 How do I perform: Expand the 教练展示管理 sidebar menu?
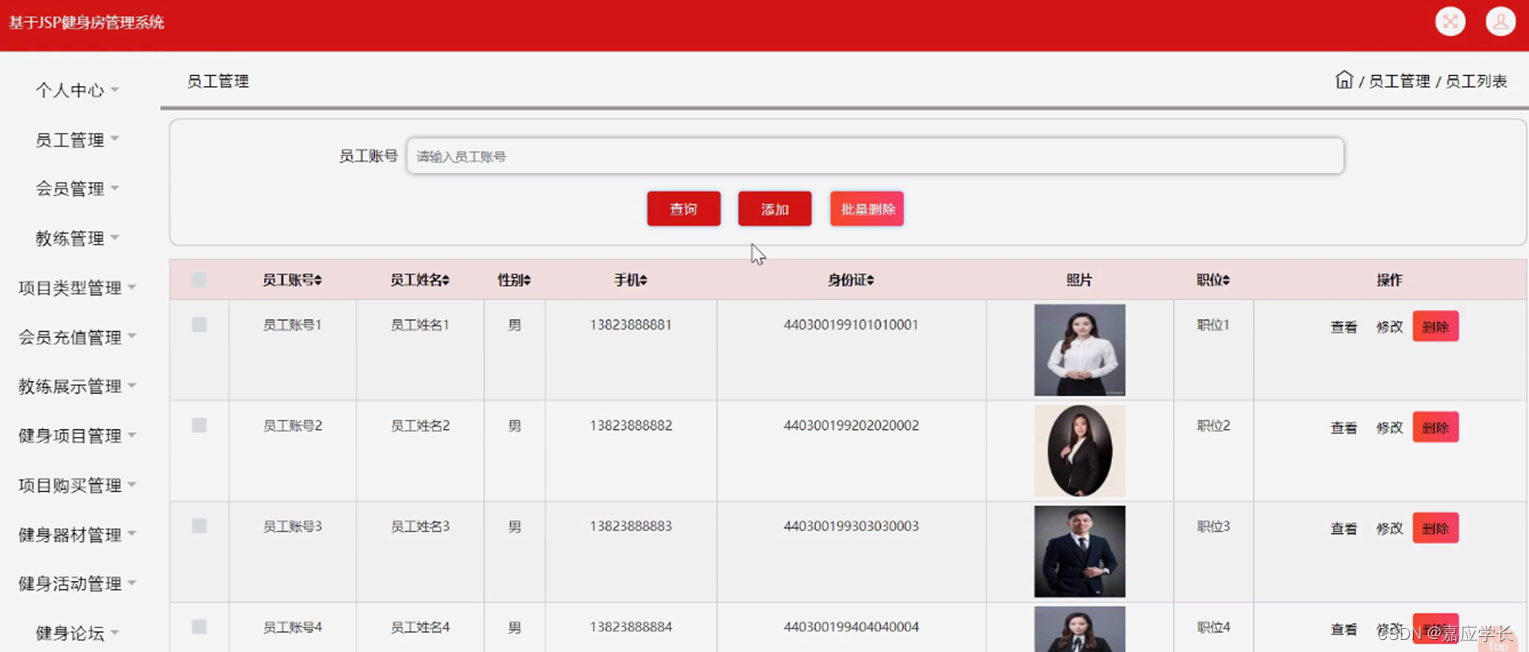[77, 386]
